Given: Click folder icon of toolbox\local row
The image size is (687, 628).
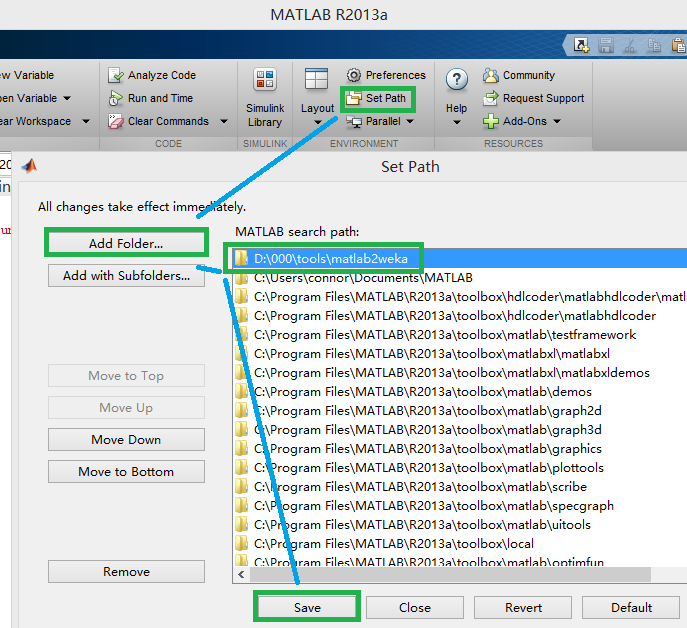Looking at the screenshot, I should (x=241, y=543).
